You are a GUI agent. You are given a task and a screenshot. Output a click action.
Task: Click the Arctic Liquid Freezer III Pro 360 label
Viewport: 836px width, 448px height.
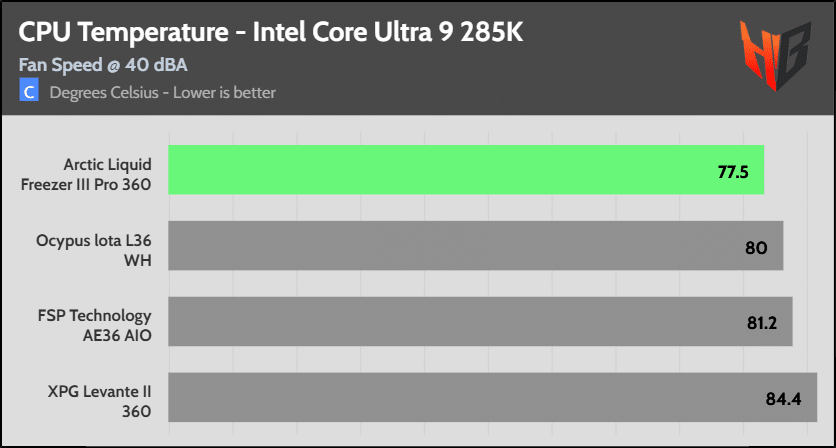coord(86,174)
